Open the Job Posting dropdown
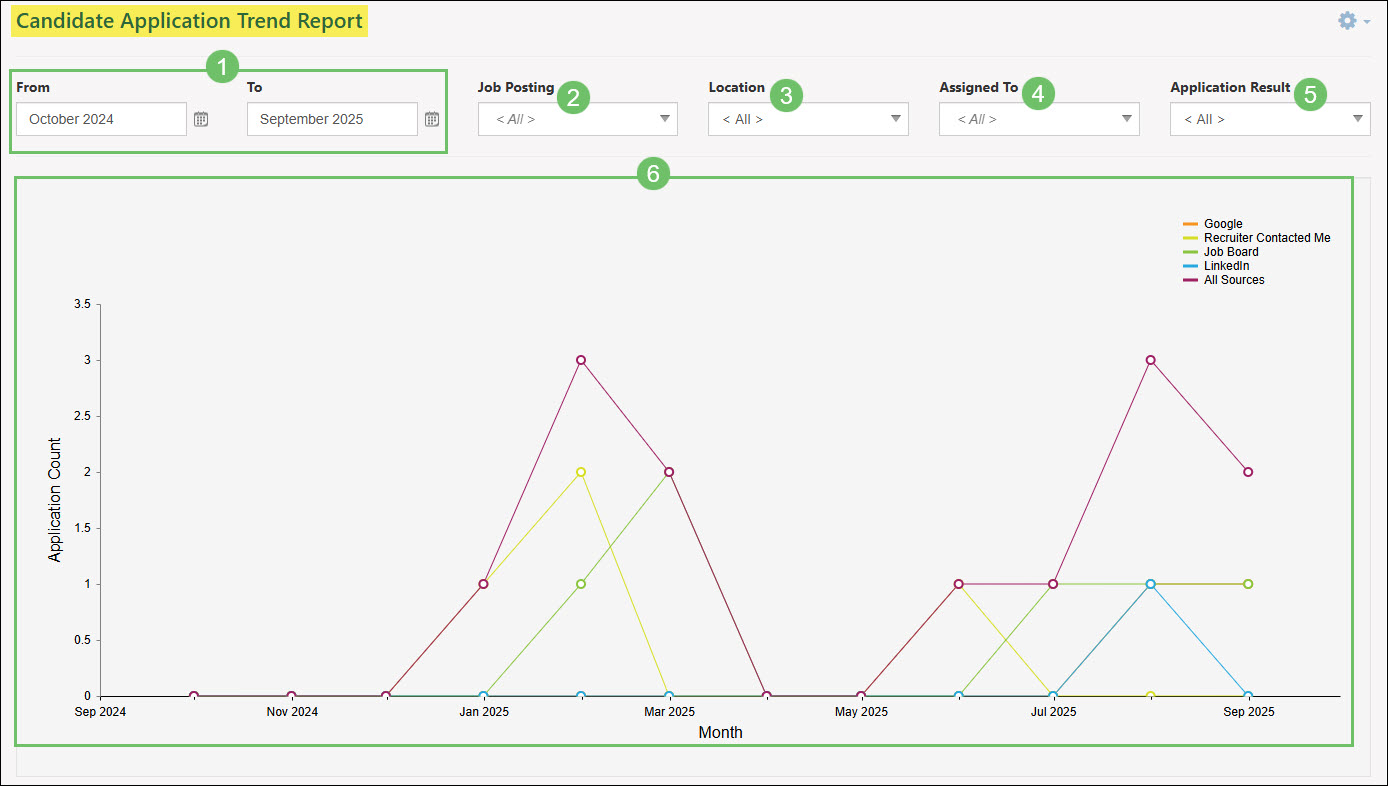Viewport: 1388px width, 786px height. [664, 118]
